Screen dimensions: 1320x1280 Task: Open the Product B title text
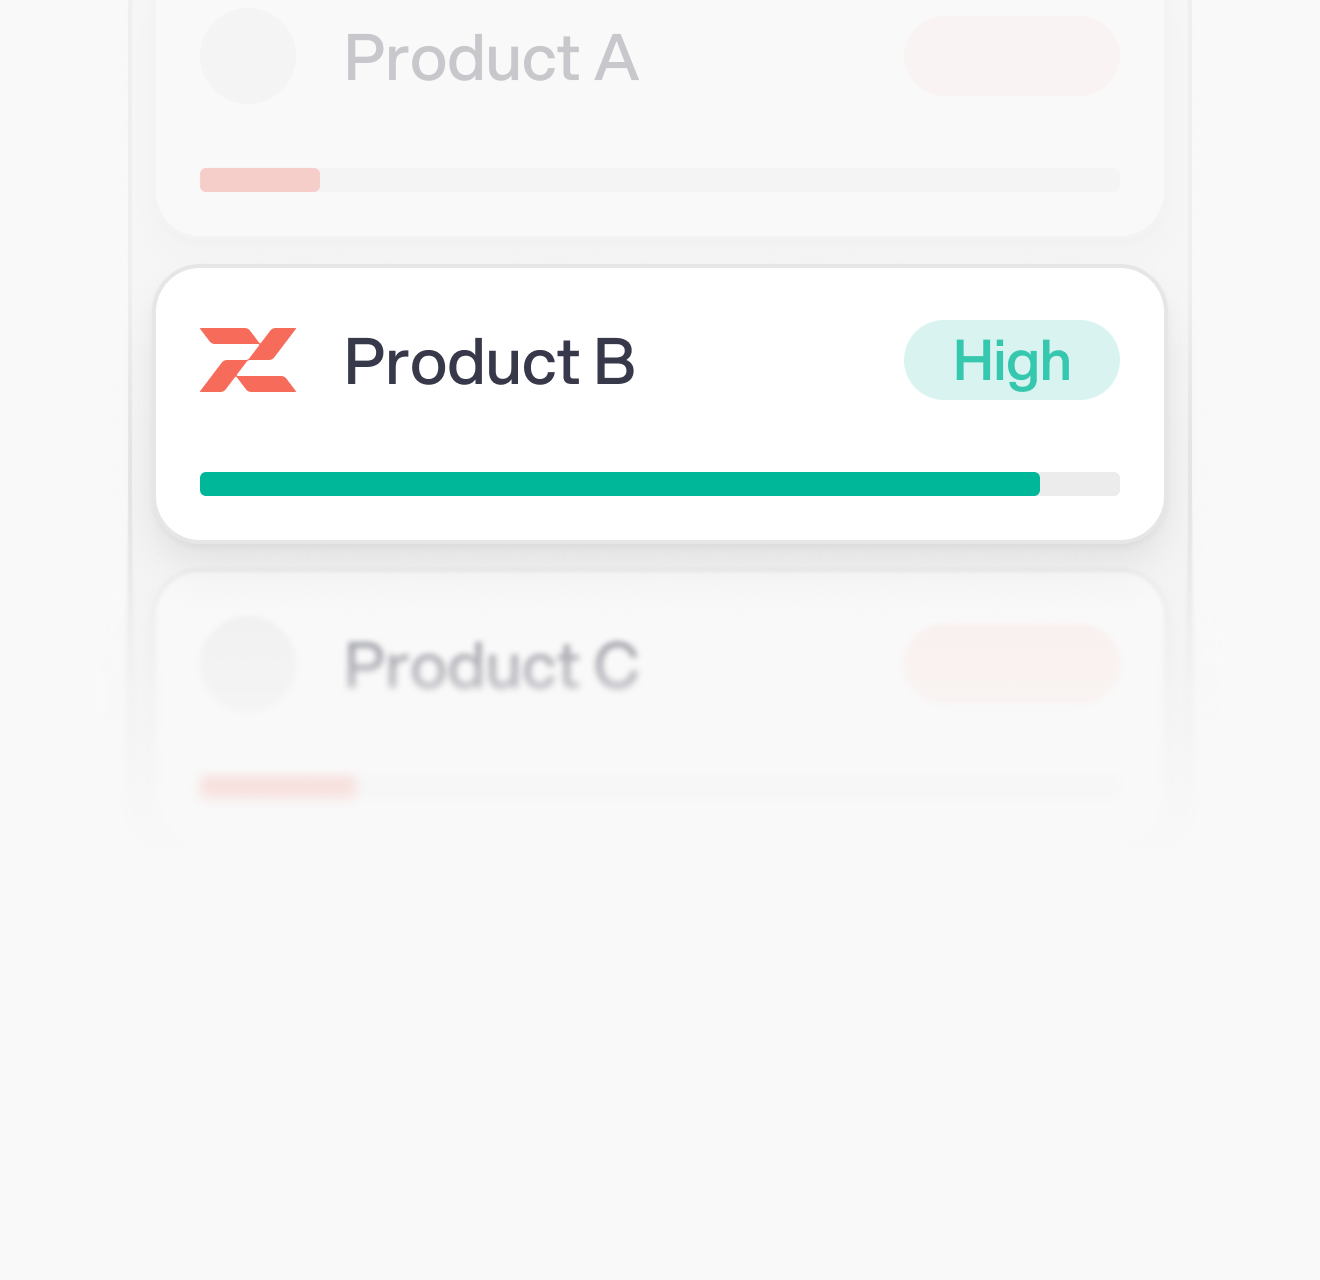click(x=490, y=361)
